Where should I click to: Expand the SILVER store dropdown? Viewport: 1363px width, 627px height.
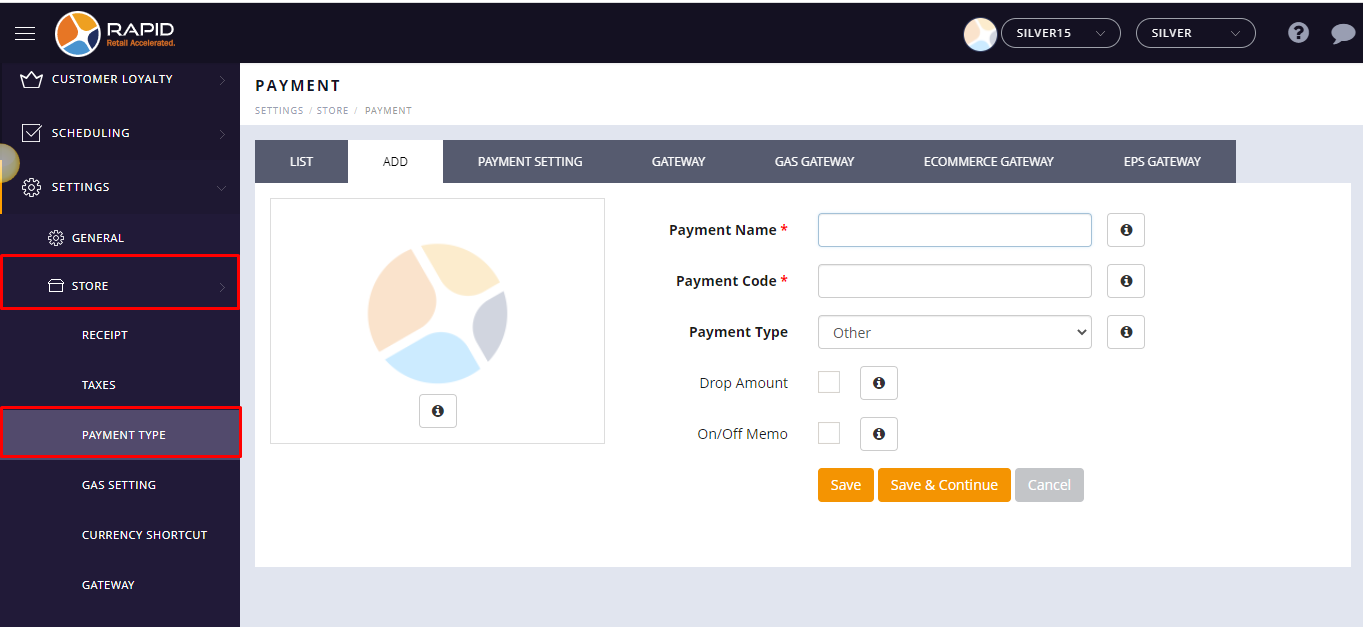(1194, 33)
